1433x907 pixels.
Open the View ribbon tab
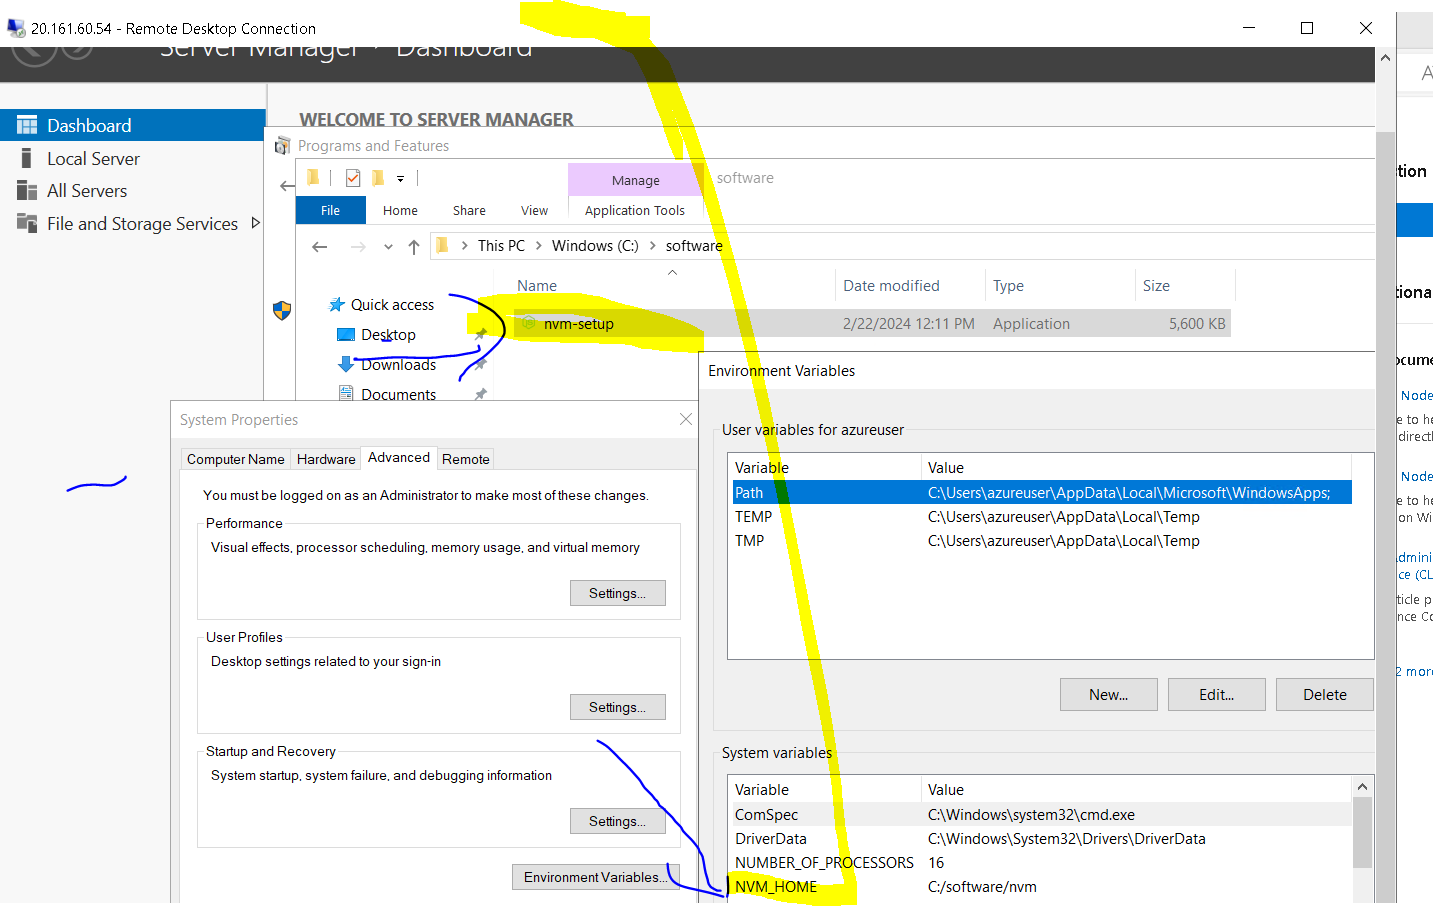point(534,210)
